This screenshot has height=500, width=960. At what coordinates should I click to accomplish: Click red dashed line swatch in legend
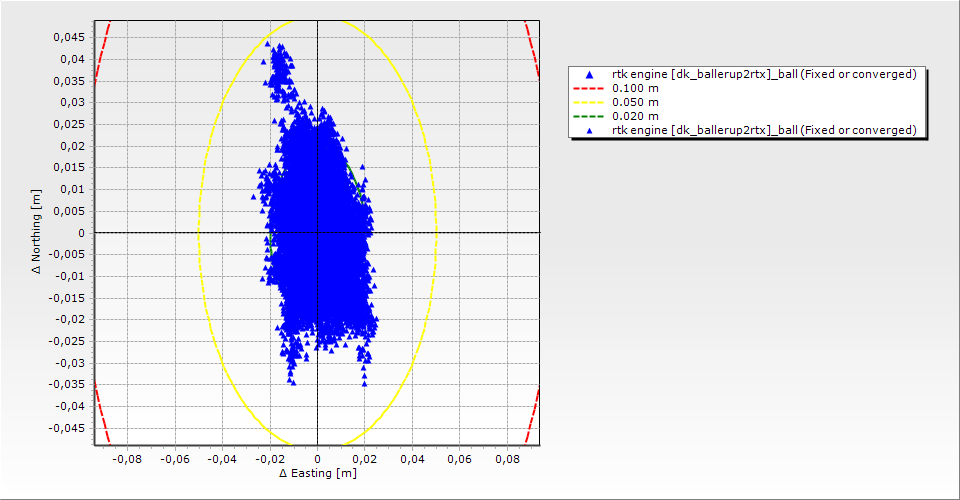point(588,88)
